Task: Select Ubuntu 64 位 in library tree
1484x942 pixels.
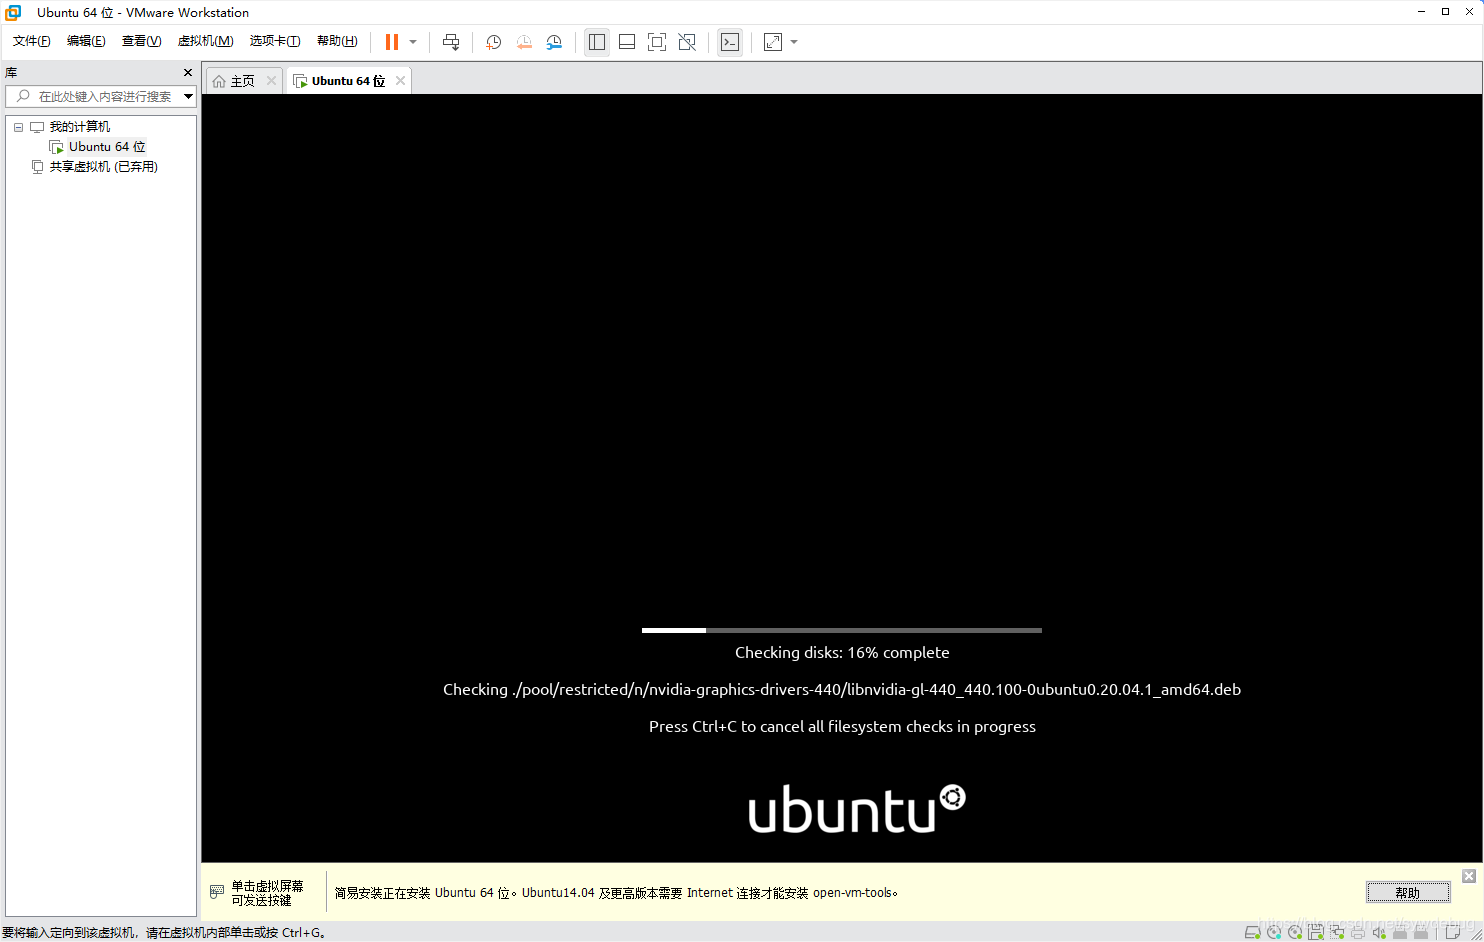Action: coord(107,147)
